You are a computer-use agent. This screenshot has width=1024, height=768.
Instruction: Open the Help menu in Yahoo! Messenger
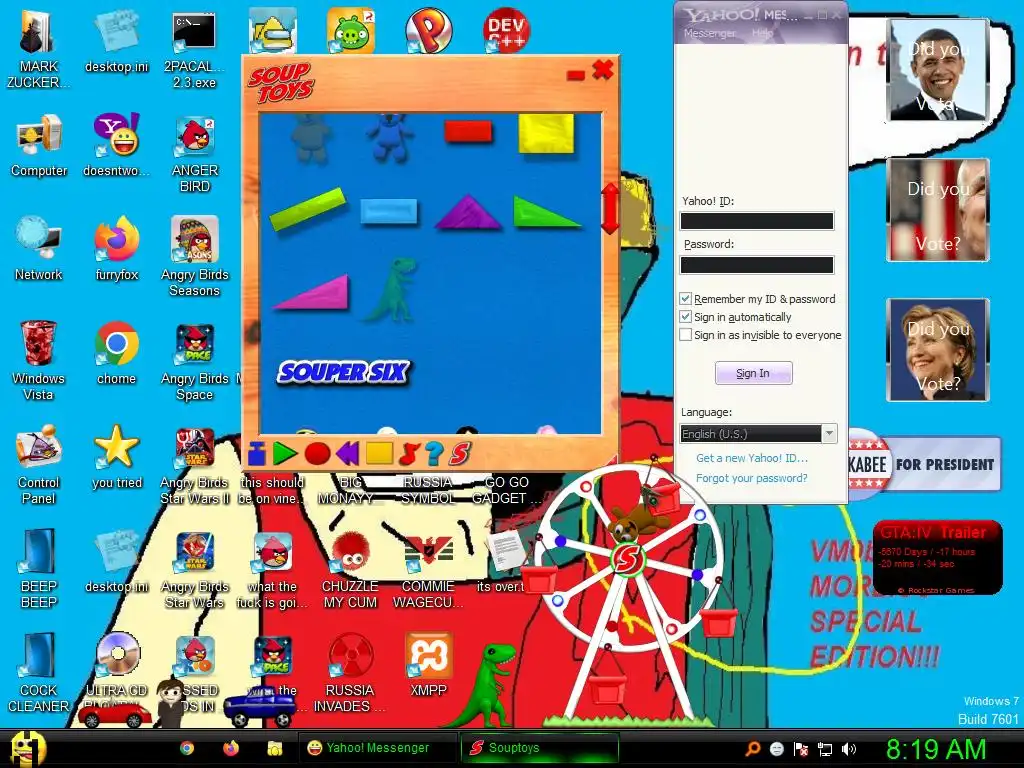[762, 33]
